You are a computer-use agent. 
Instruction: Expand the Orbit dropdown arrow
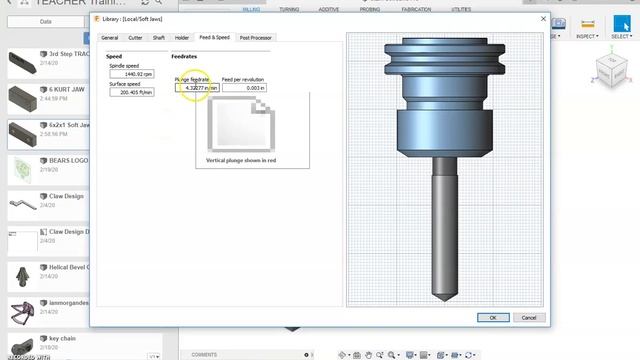[x=349, y=356]
